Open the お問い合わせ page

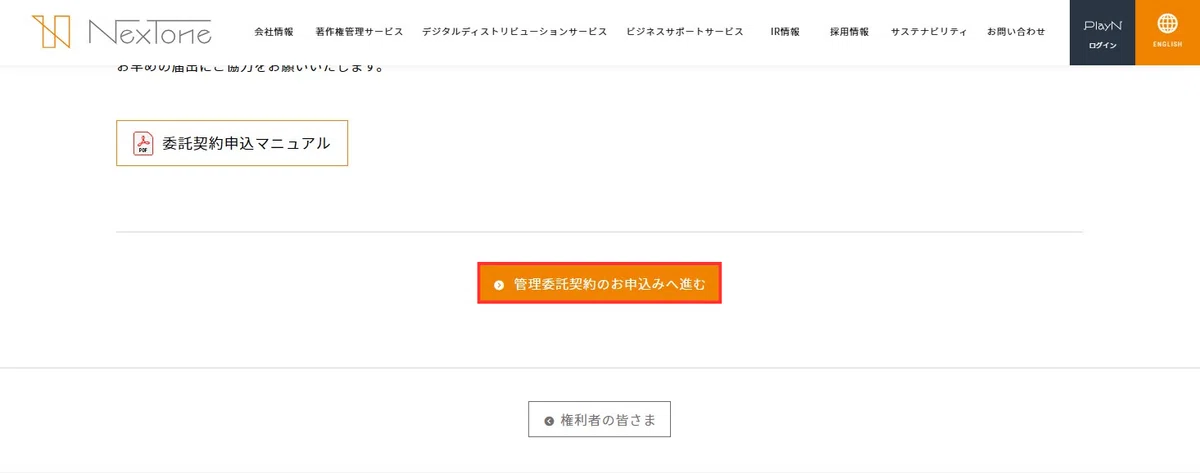(x=1016, y=32)
